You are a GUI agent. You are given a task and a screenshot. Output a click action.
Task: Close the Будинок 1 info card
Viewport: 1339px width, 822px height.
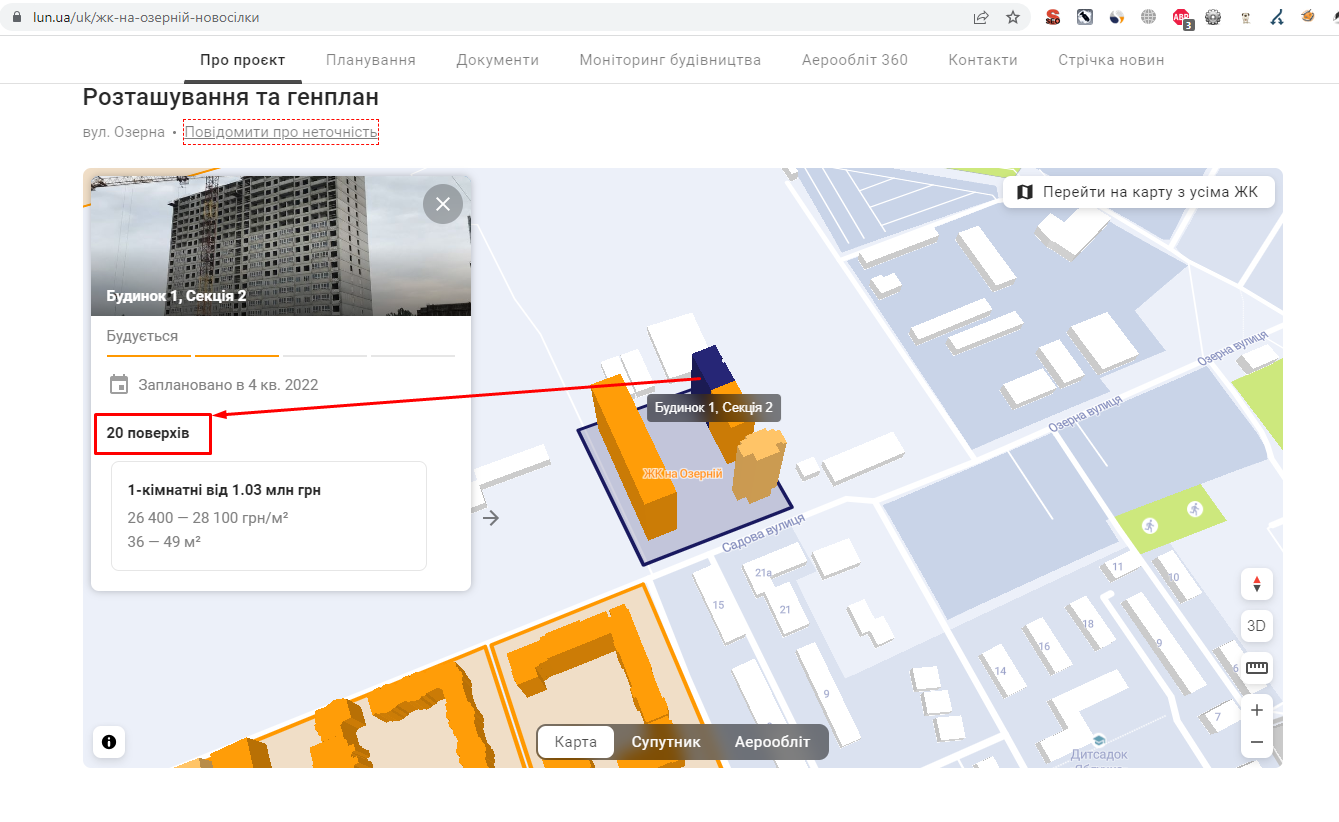point(442,204)
